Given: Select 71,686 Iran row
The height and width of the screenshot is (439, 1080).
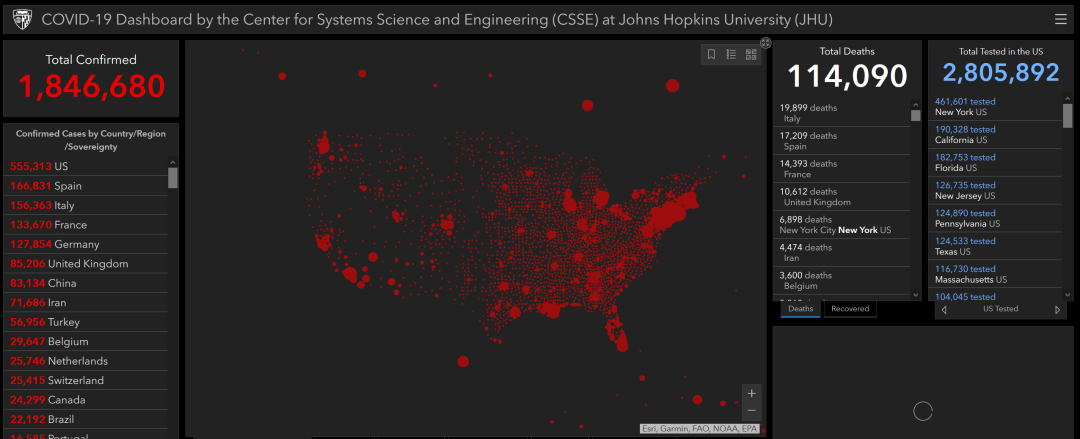Looking at the screenshot, I should click(x=85, y=303).
